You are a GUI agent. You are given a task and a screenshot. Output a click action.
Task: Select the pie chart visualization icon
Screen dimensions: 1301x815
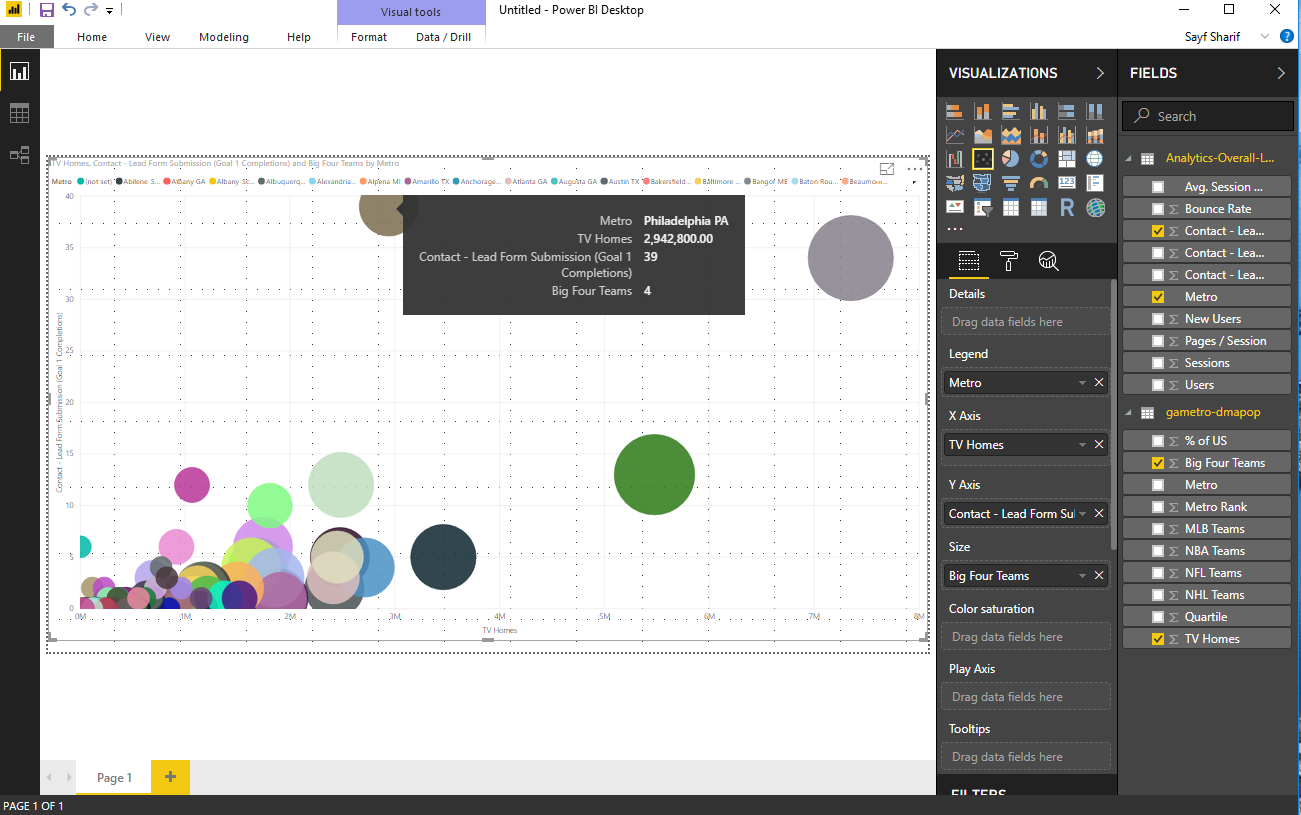point(1011,159)
